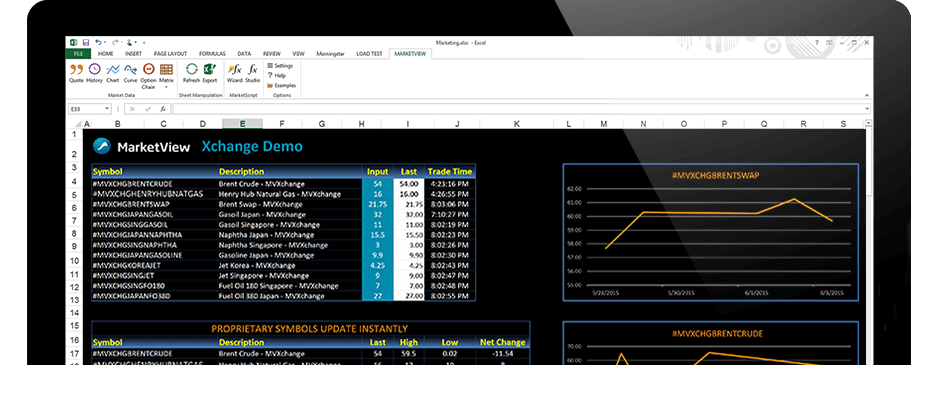The height and width of the screenshot is (400, 940).
Task: Customize the Quick Access Toolbar dropdown
Action: (x=144, y=43)
